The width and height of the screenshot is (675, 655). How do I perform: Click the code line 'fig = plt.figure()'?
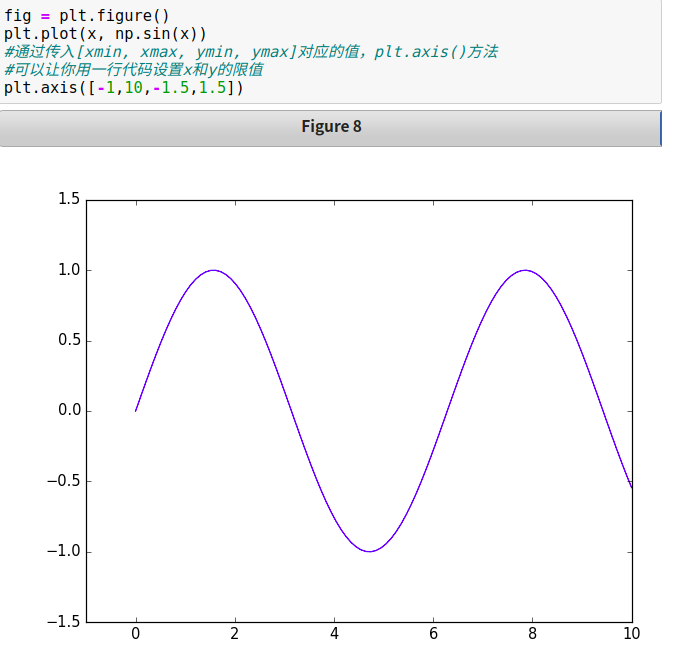click(x=87, y=16)
